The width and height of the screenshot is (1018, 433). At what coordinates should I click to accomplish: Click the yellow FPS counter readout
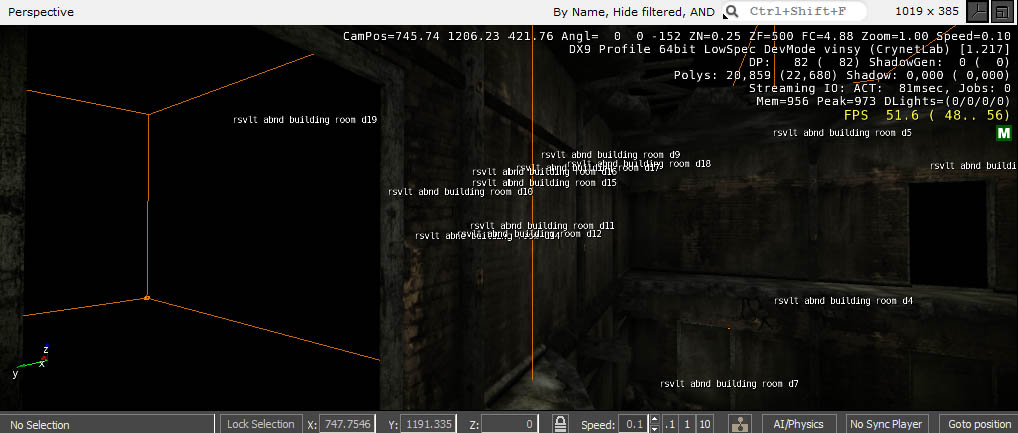(x=927, y=116)
